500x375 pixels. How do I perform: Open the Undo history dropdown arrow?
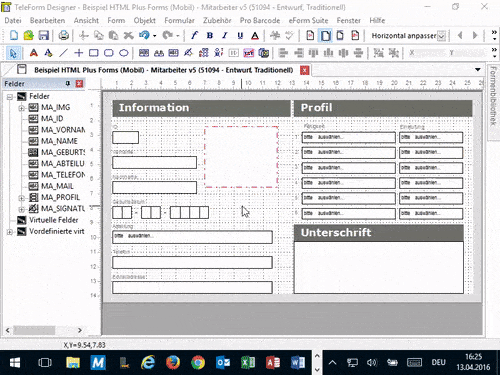click(x=154, y=36)
